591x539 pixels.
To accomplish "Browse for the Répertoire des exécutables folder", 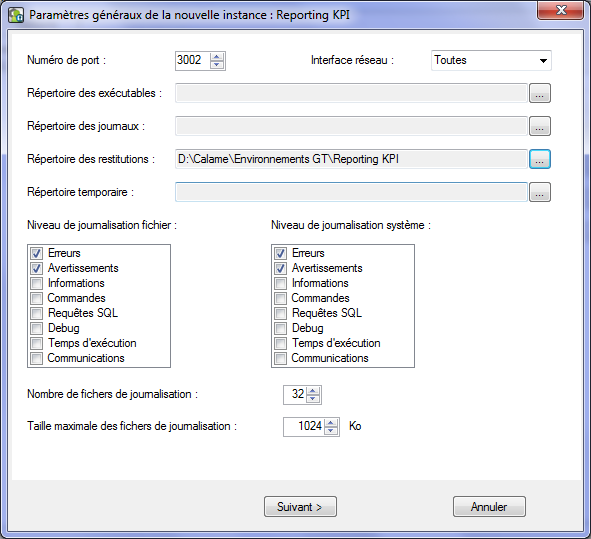I will tap(540, 93).
